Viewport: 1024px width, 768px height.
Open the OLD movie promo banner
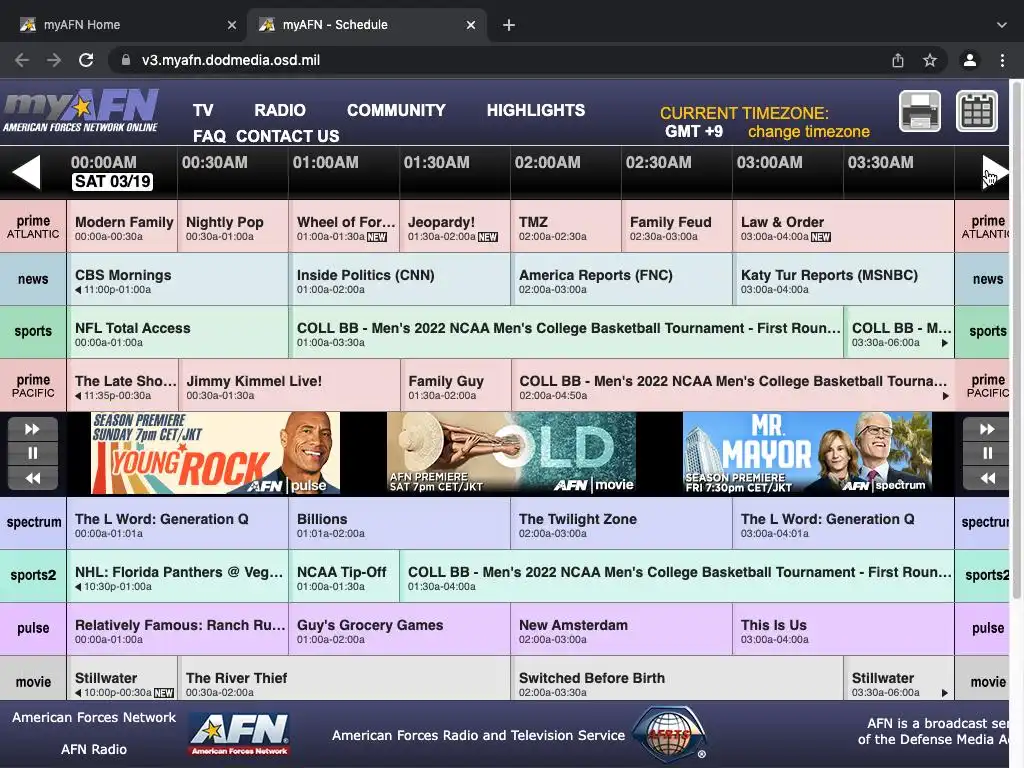[511, 453]
